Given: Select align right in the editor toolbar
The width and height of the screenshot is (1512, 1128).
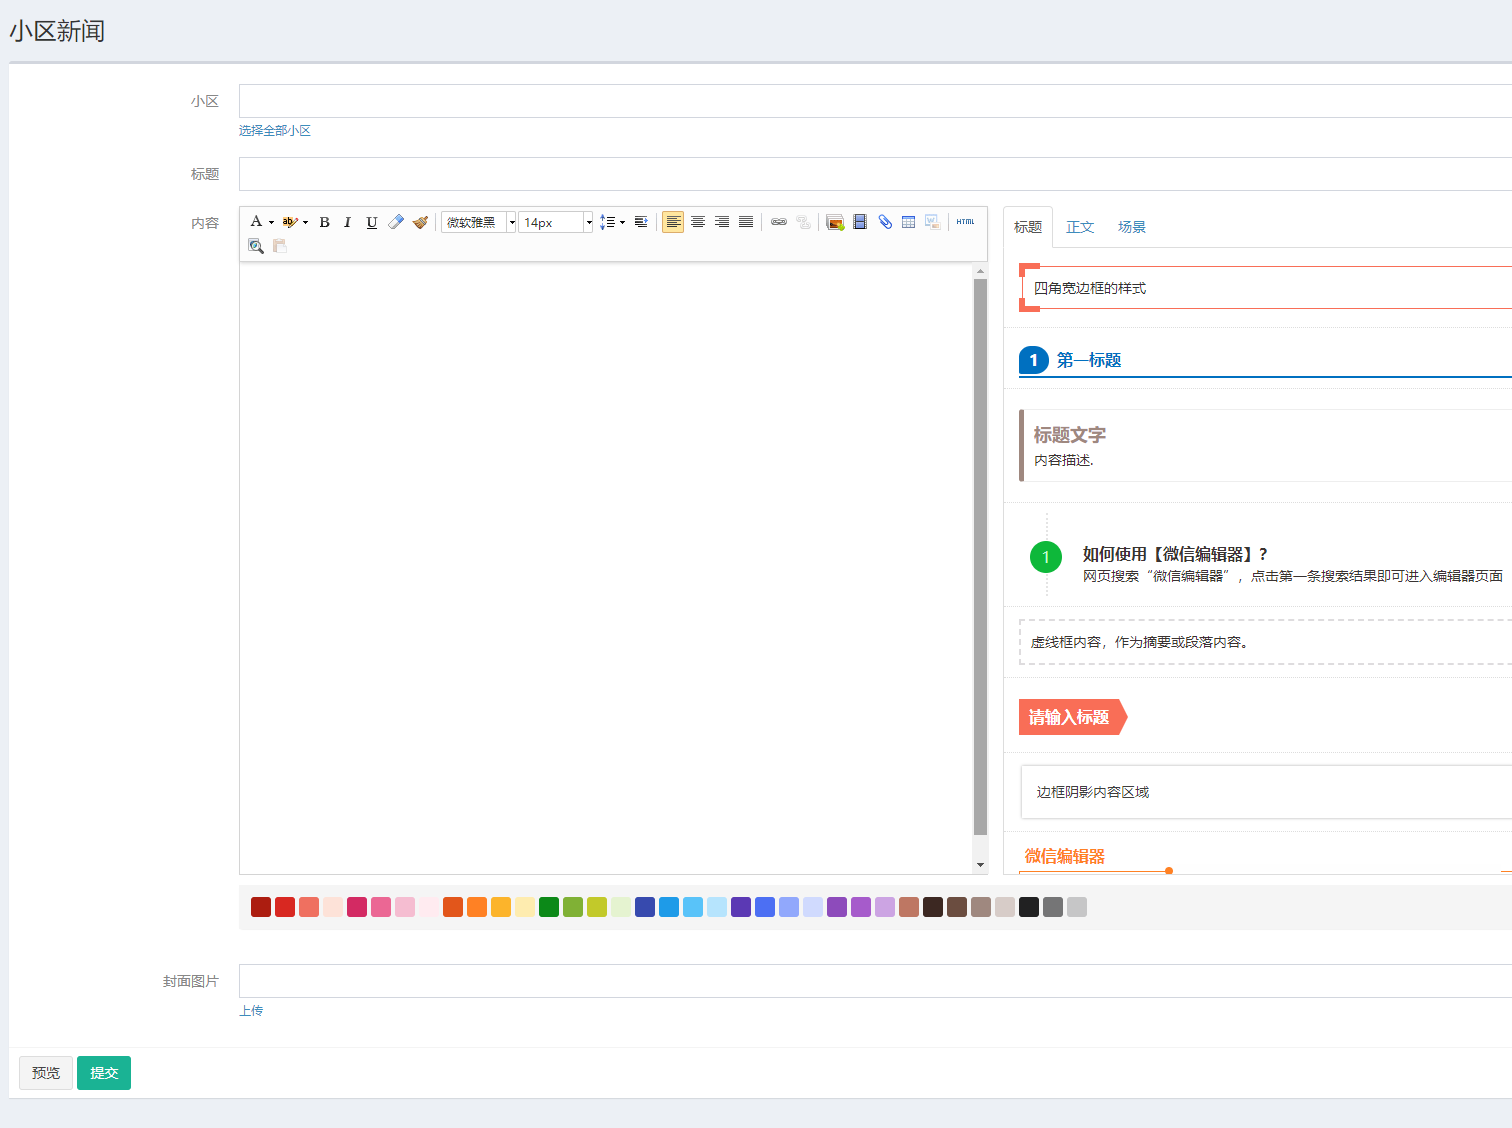Looking at the screenshot, I should point(722,222).
